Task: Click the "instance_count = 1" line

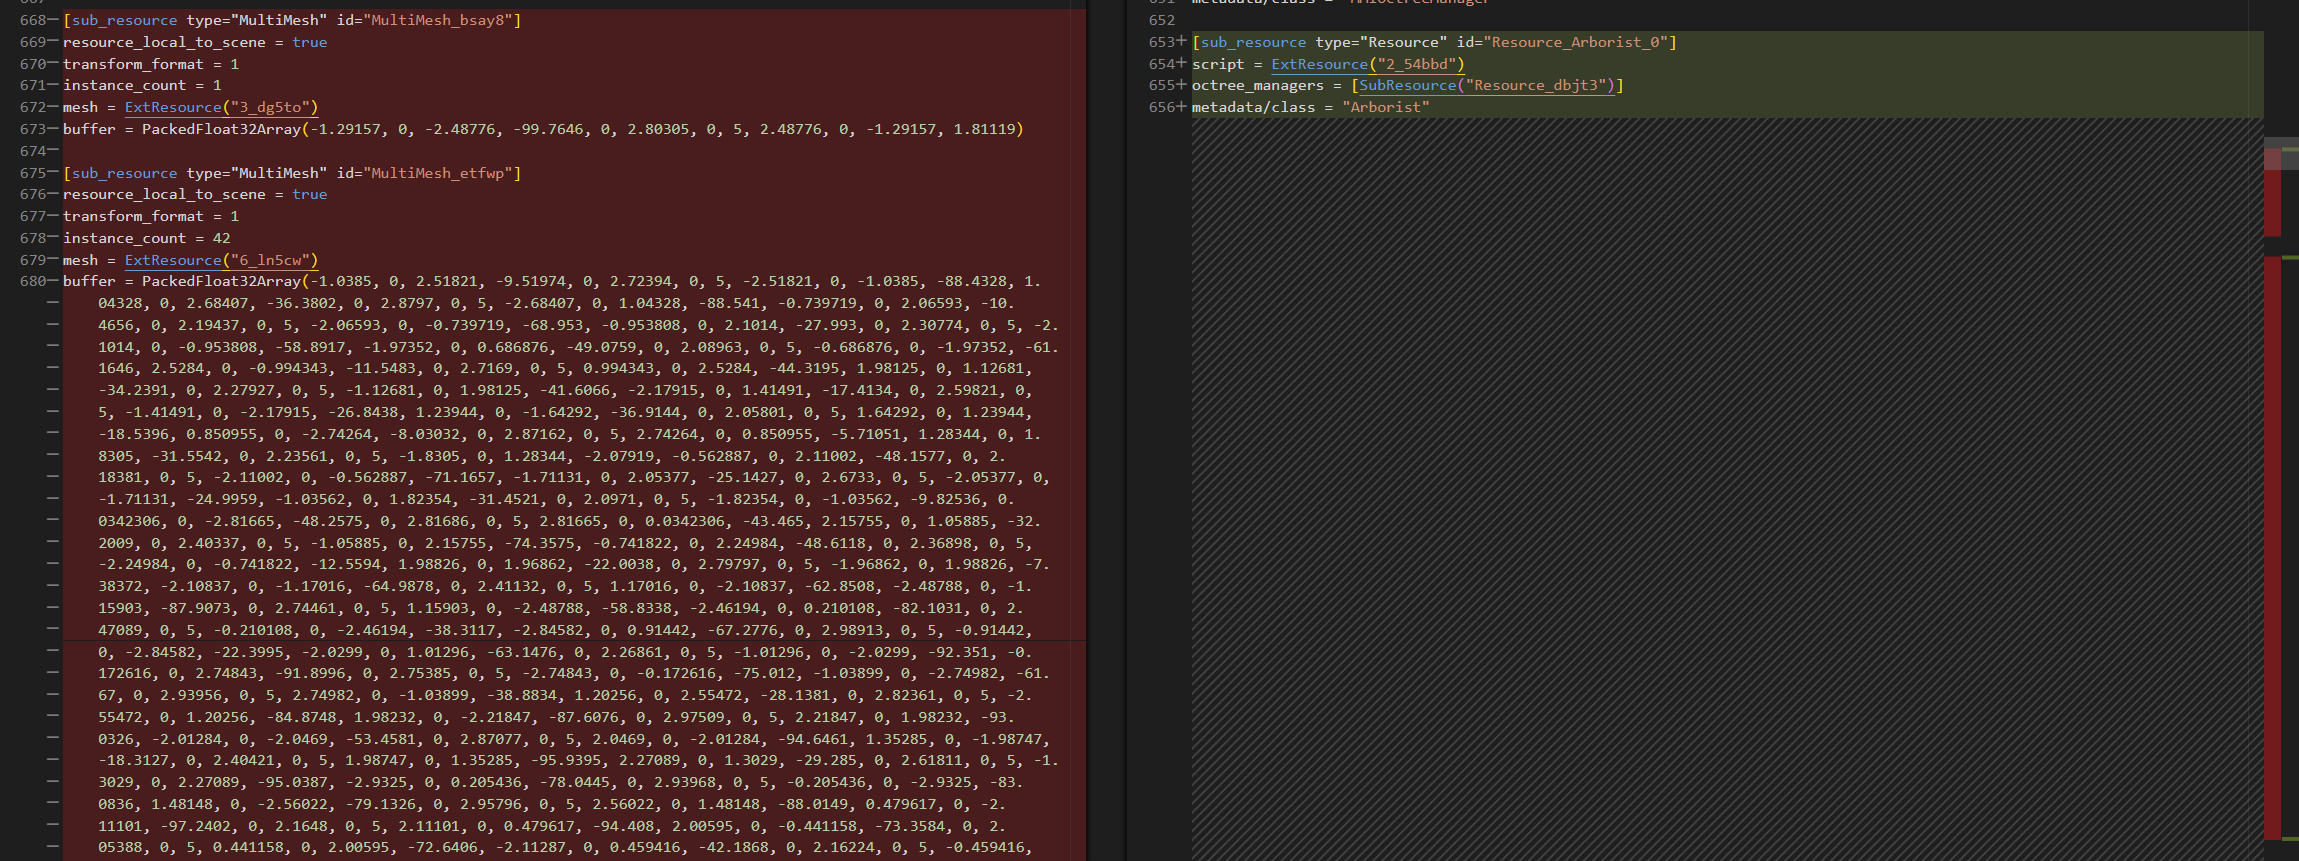Action: (142, 85)
